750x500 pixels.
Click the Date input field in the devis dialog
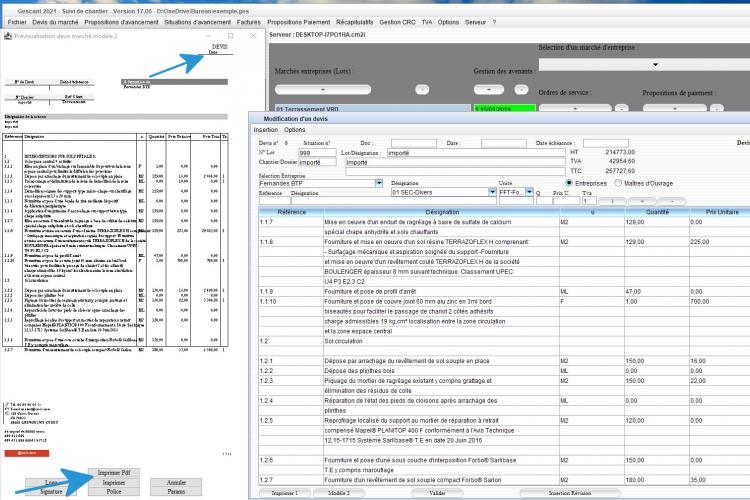click(x=504, y=143)
